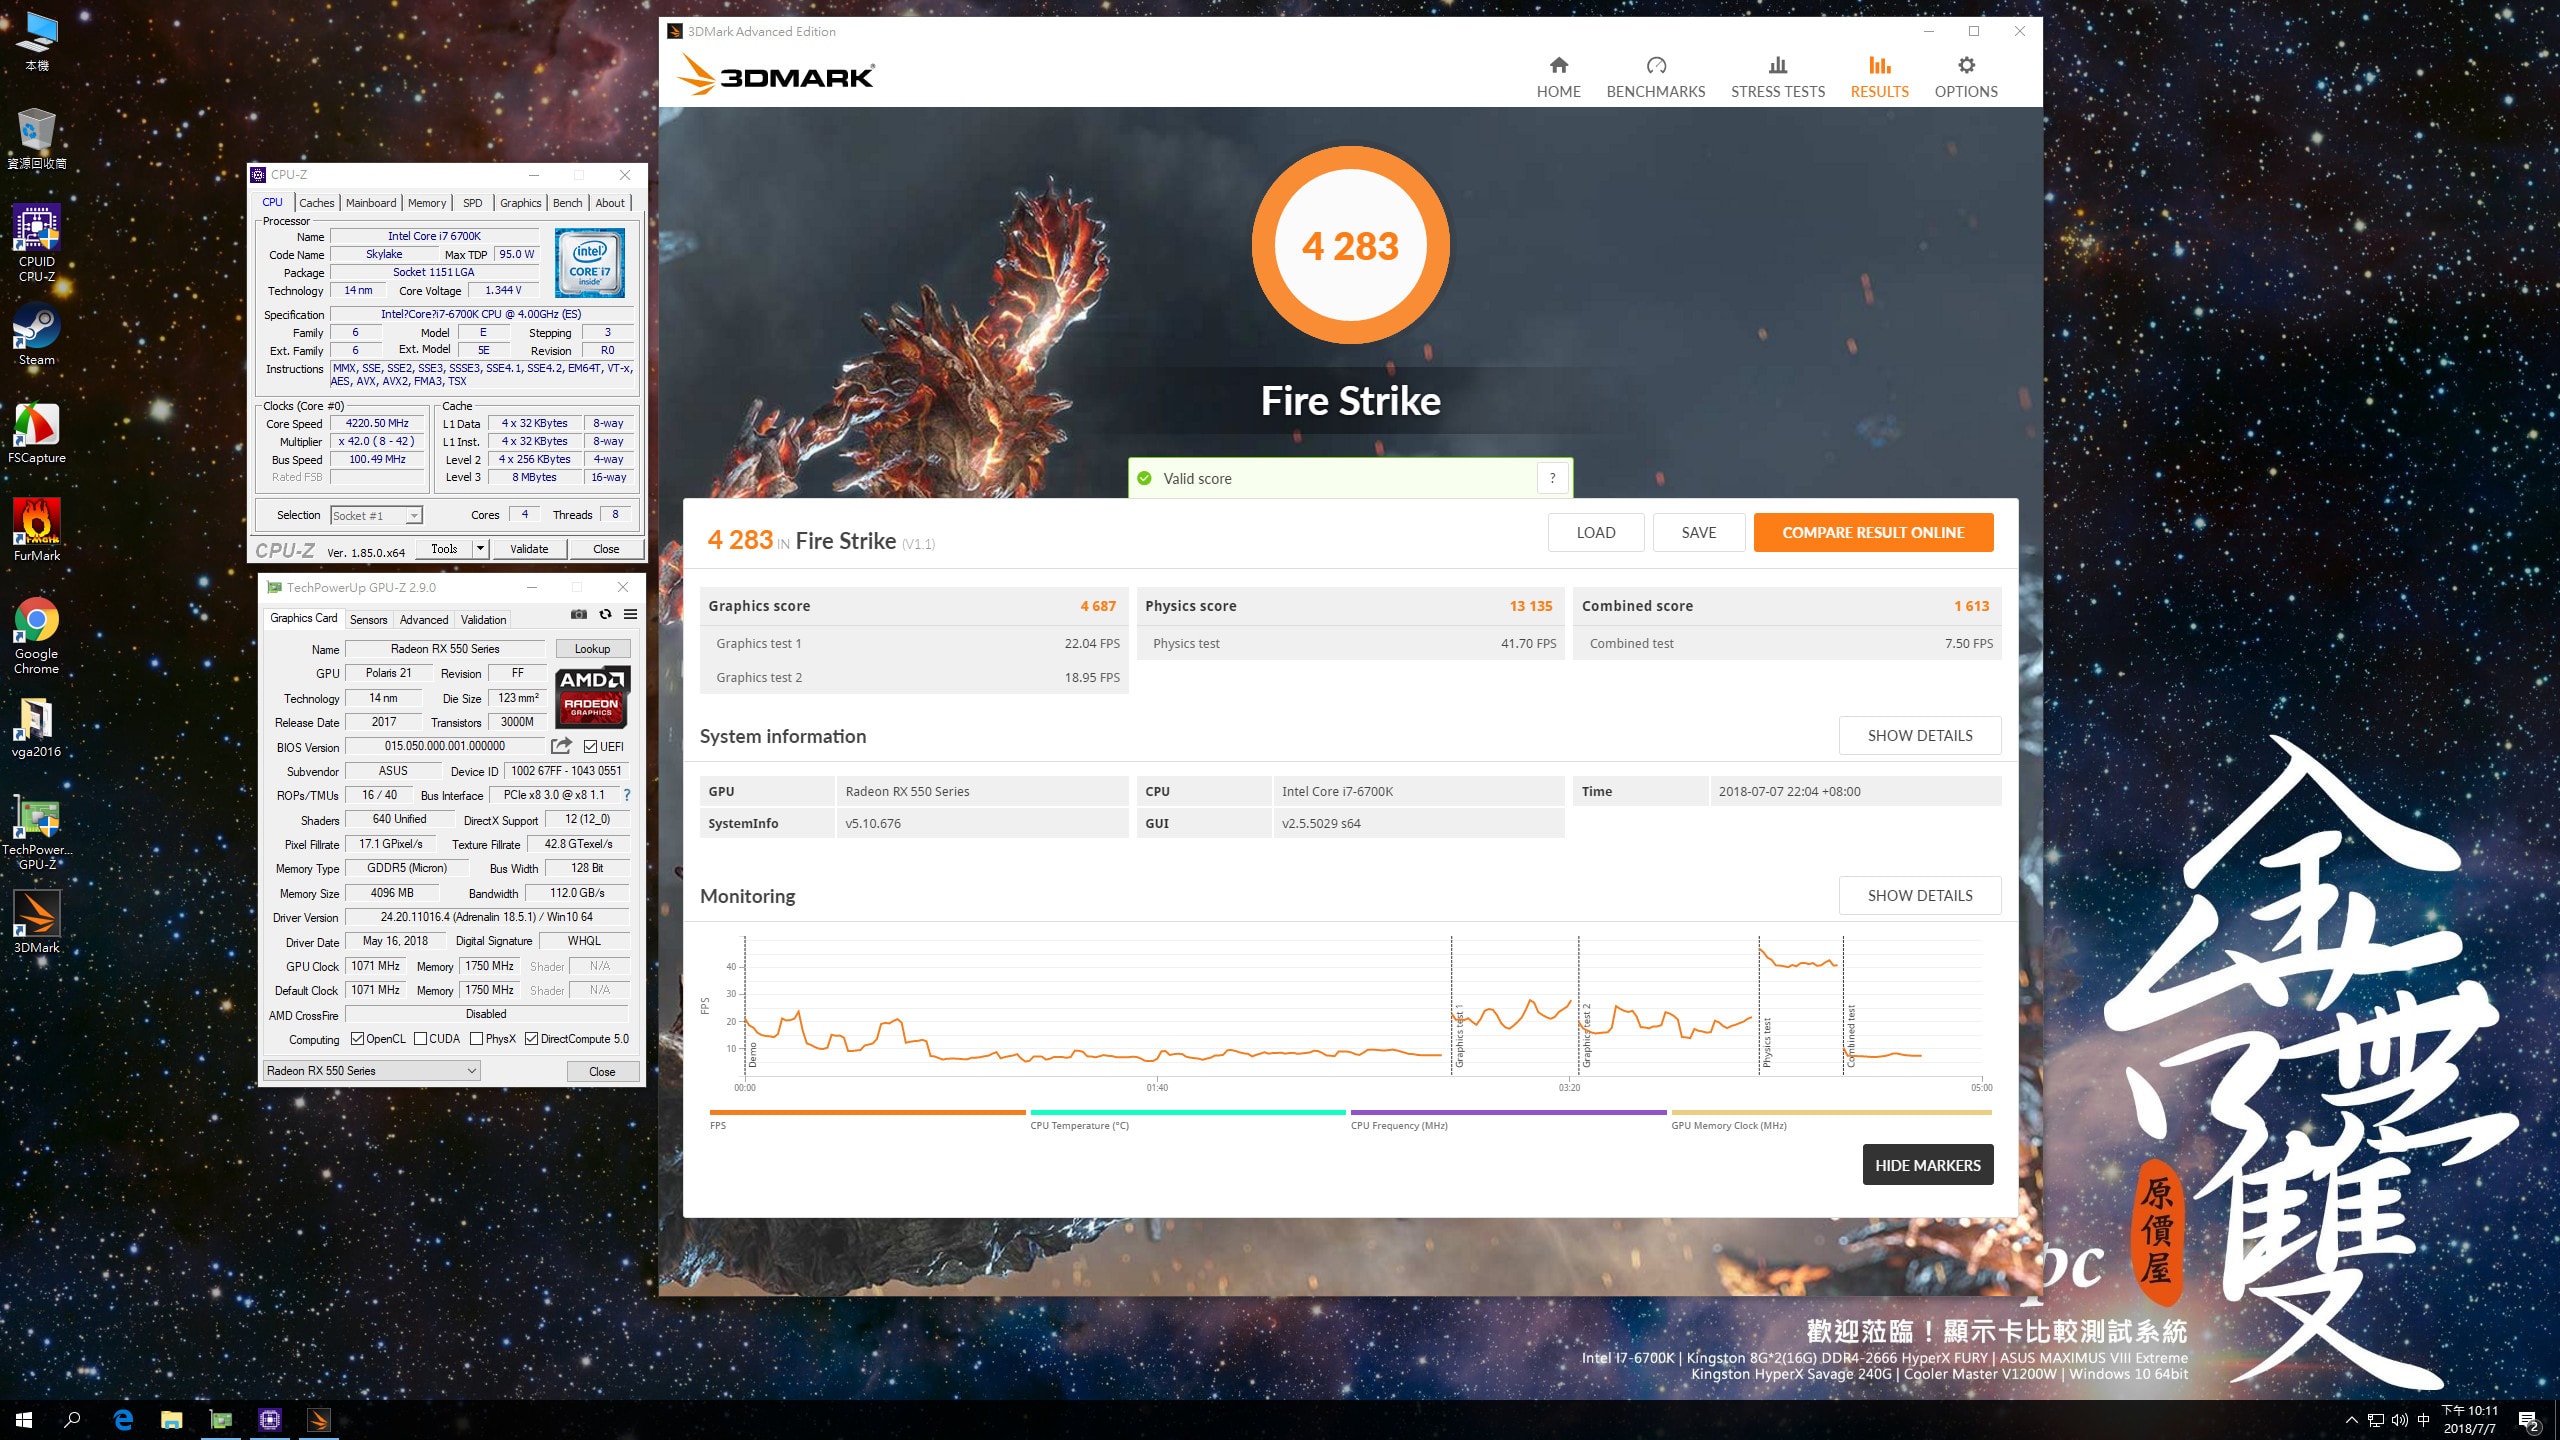
Task: Take a GPU-Z screenshot with camera icon
Action: tap(578, 614)
